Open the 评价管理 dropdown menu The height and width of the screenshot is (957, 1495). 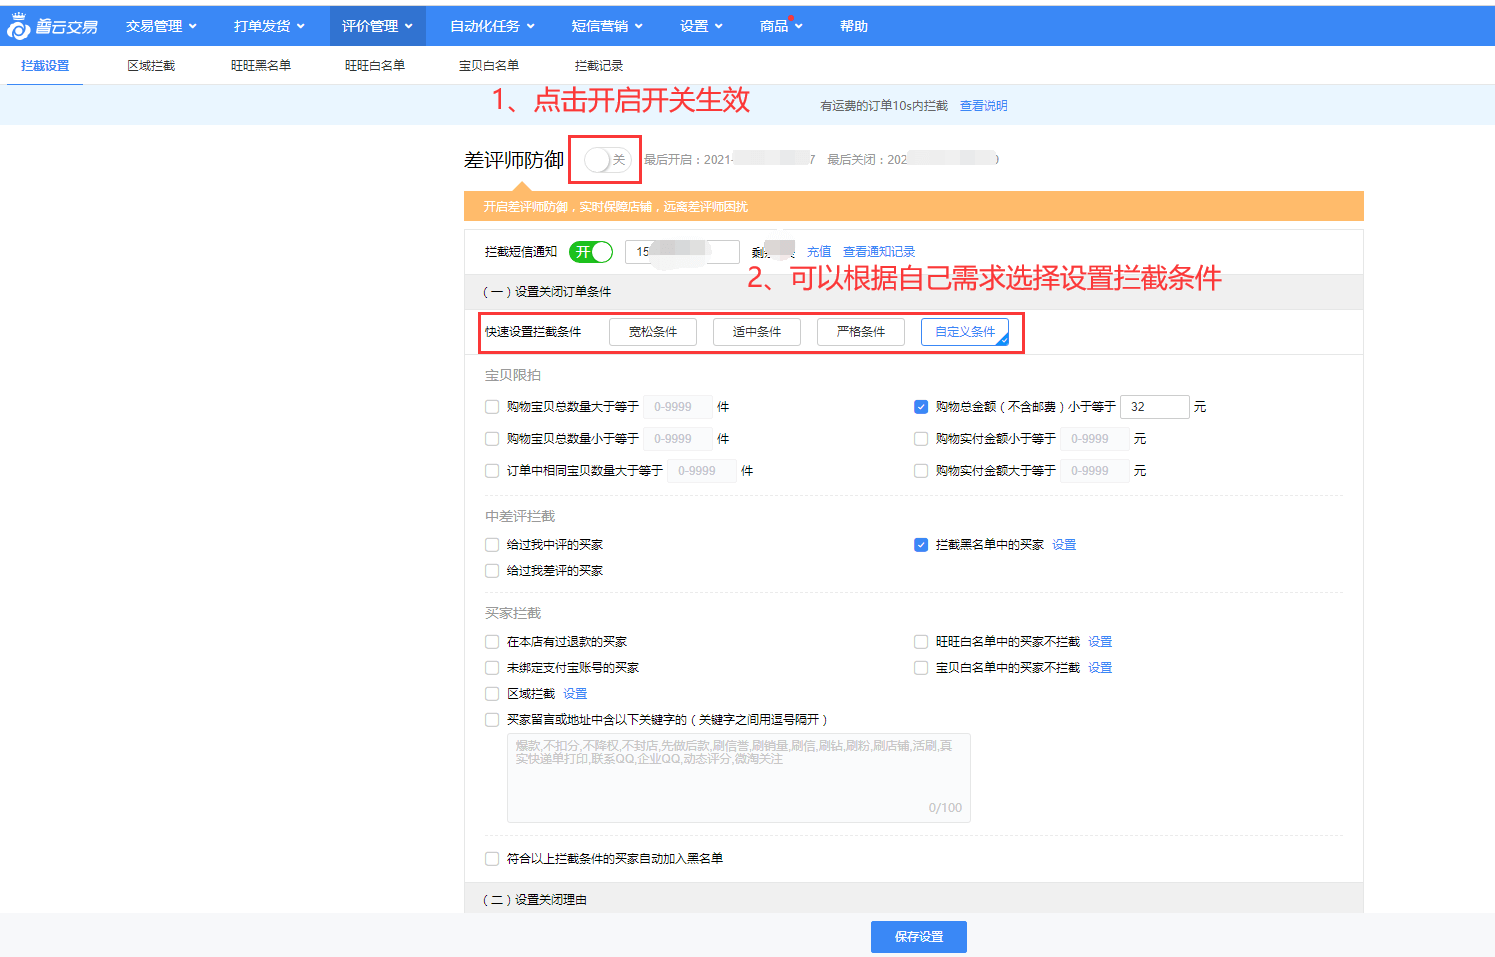(x=377, y=26)
